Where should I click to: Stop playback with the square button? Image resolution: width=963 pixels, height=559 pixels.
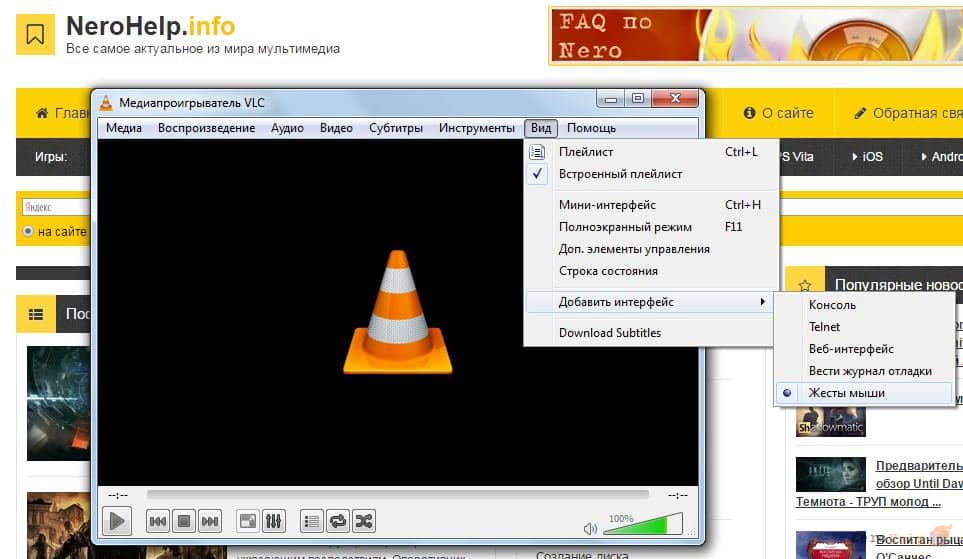(x=184, y=522)
